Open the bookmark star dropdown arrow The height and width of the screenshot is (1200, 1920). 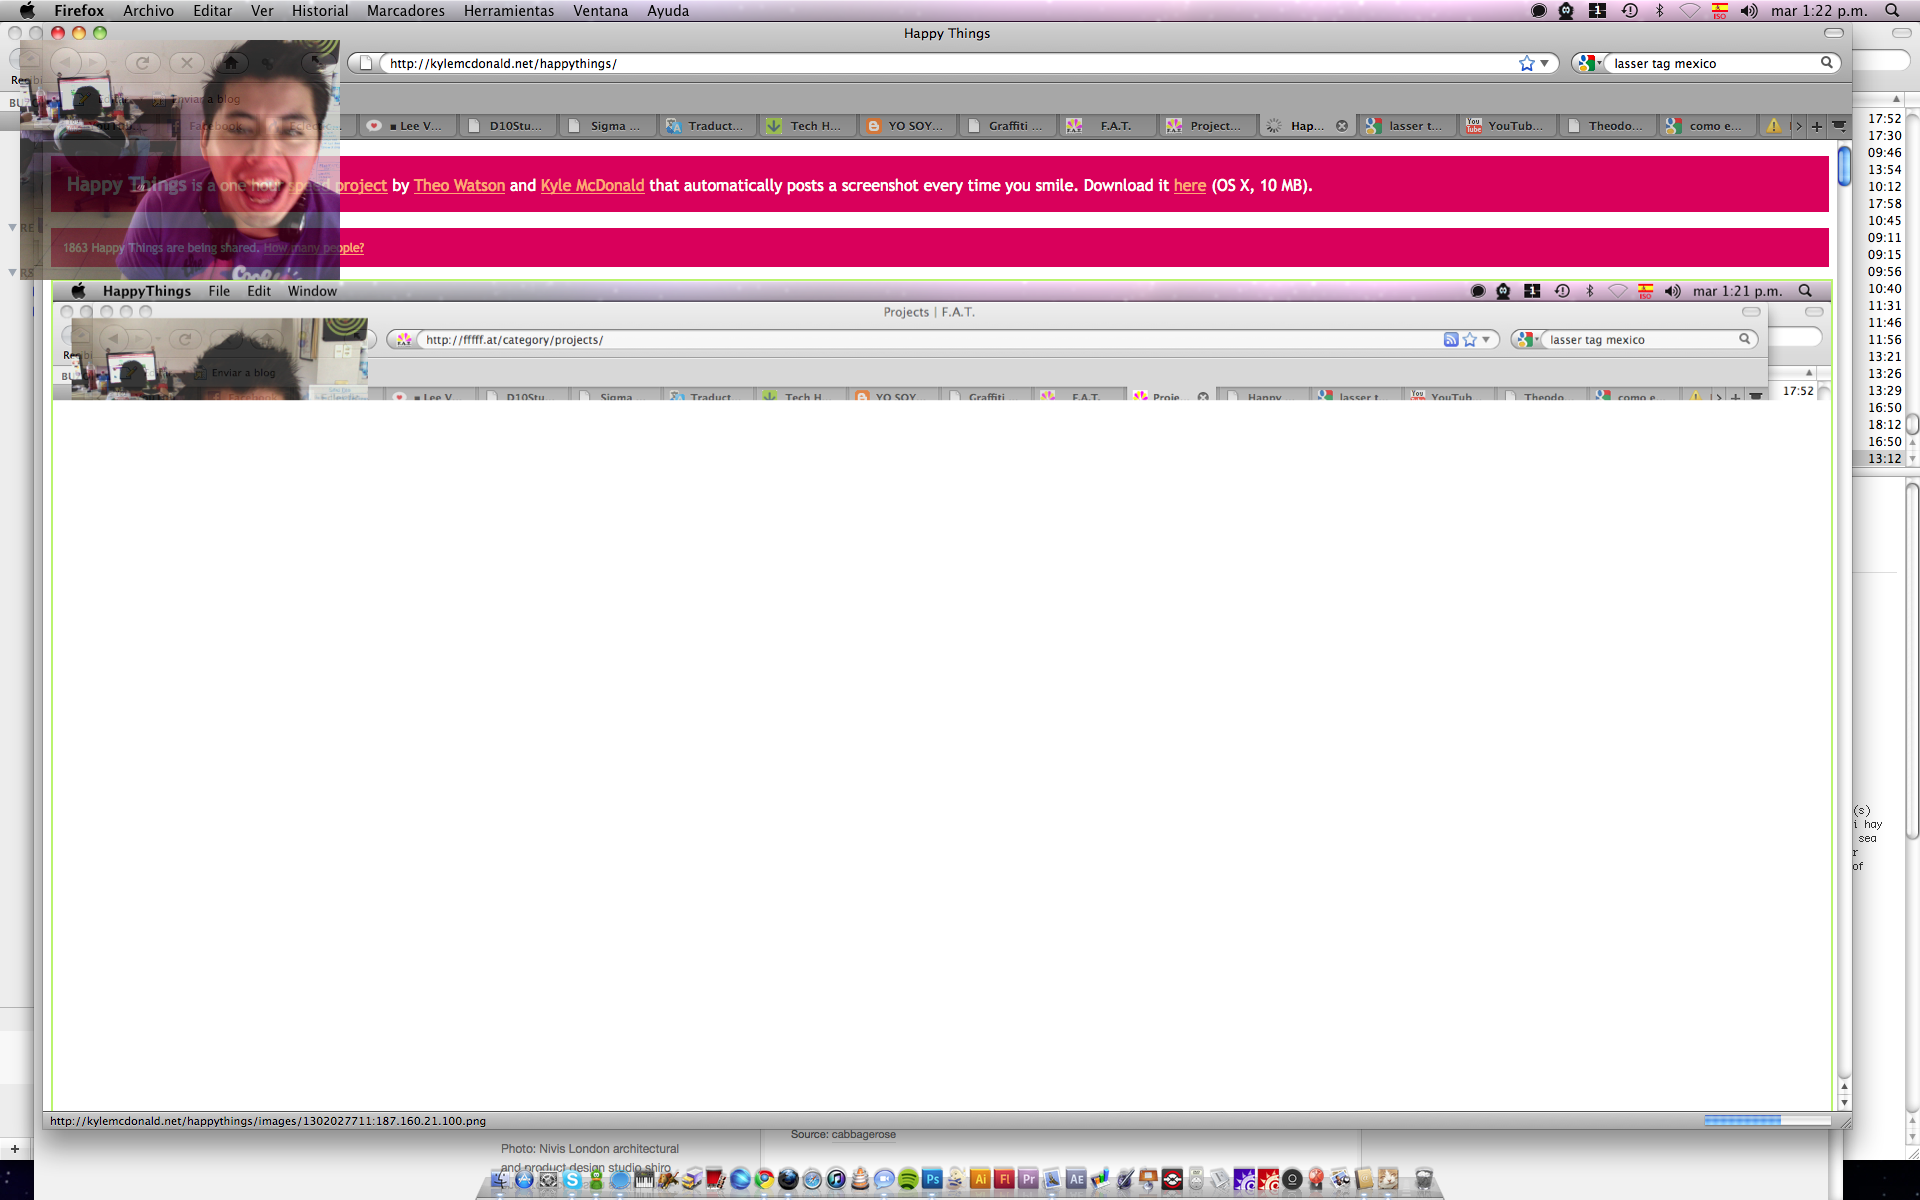1545,63
